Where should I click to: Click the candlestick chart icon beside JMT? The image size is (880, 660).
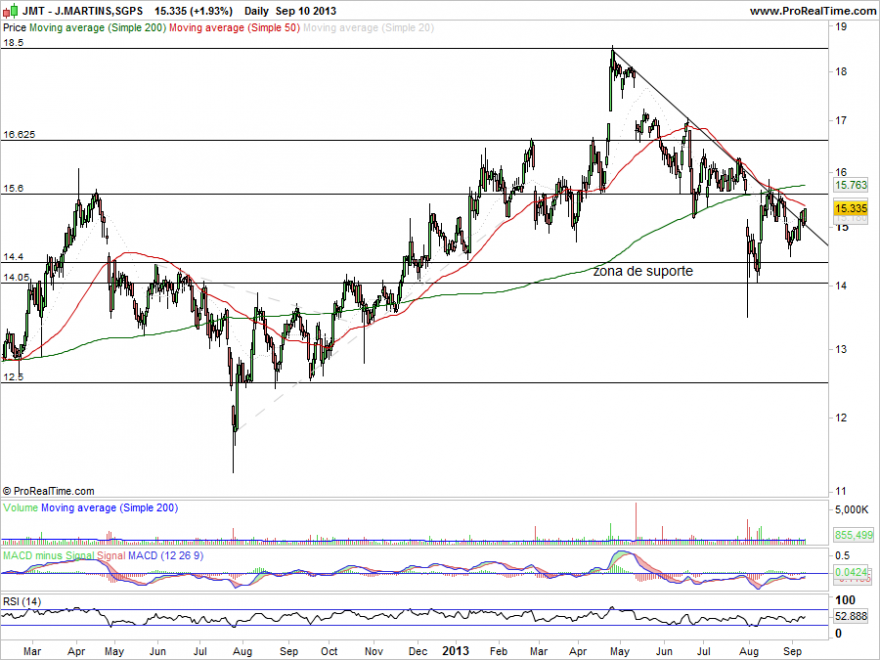click(10, 10)
